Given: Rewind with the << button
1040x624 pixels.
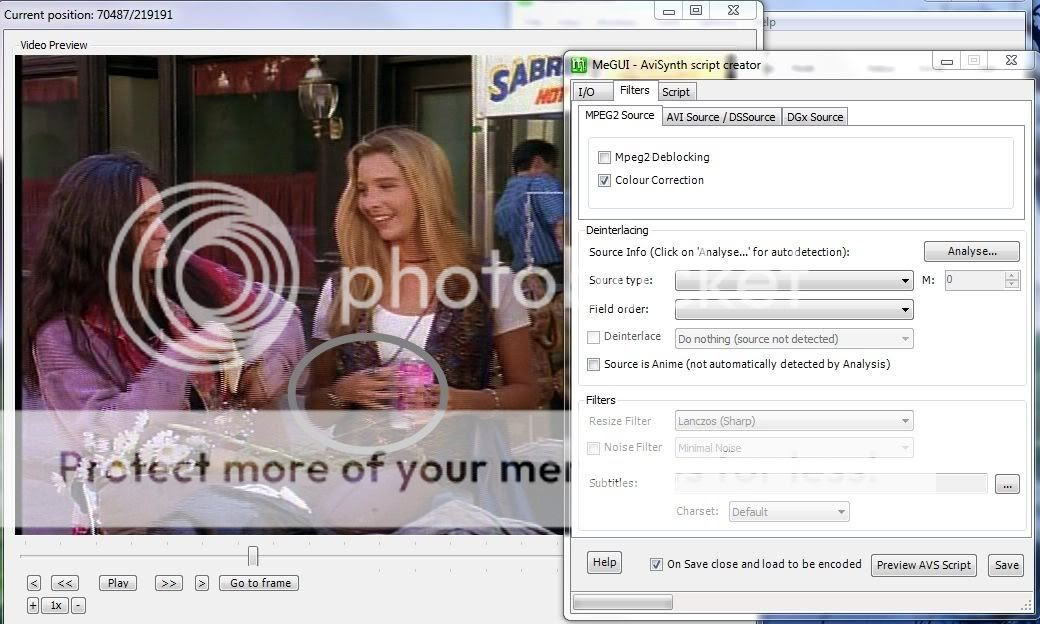Looking at the screenshot, I should (65, 583).
